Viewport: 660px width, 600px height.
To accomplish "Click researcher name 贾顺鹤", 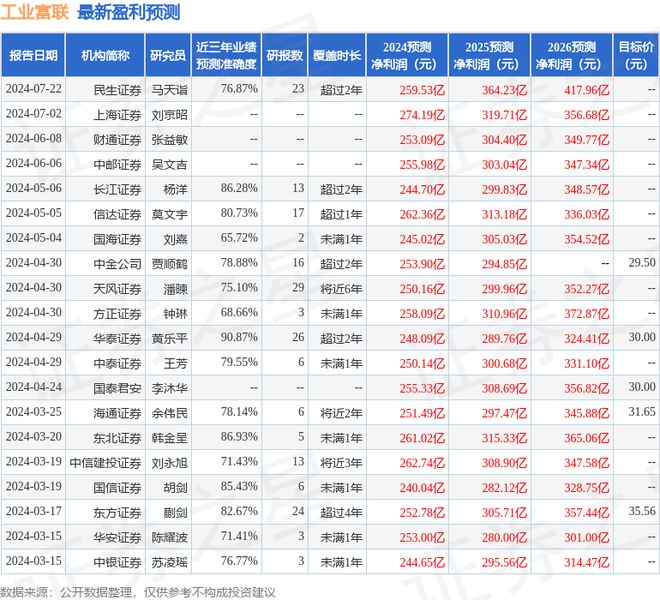I will pos(169,264).
